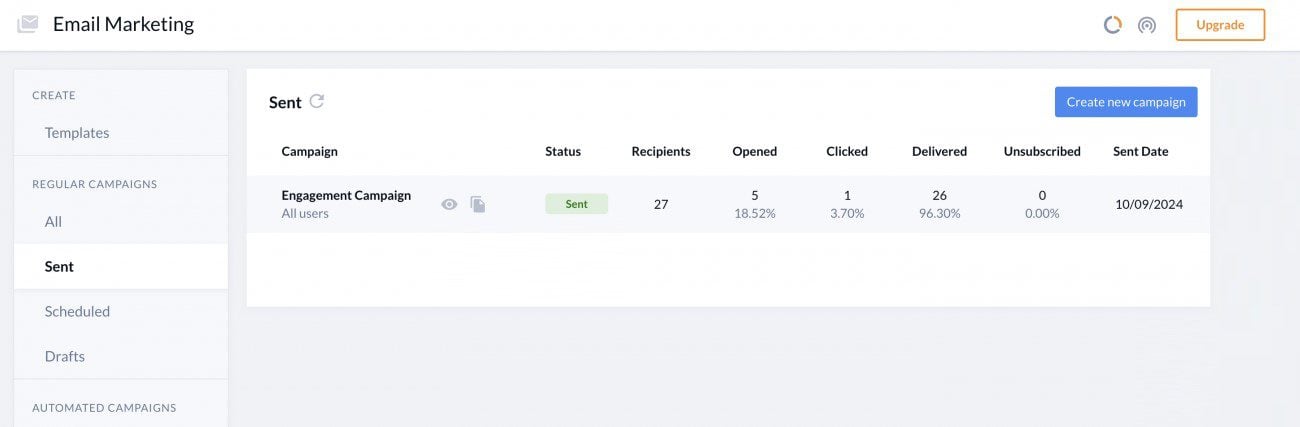This screenshot has width=1300, height=427.
Task: Click the Recipients column header
Action: pyautogui.click(x=660, y=152)
